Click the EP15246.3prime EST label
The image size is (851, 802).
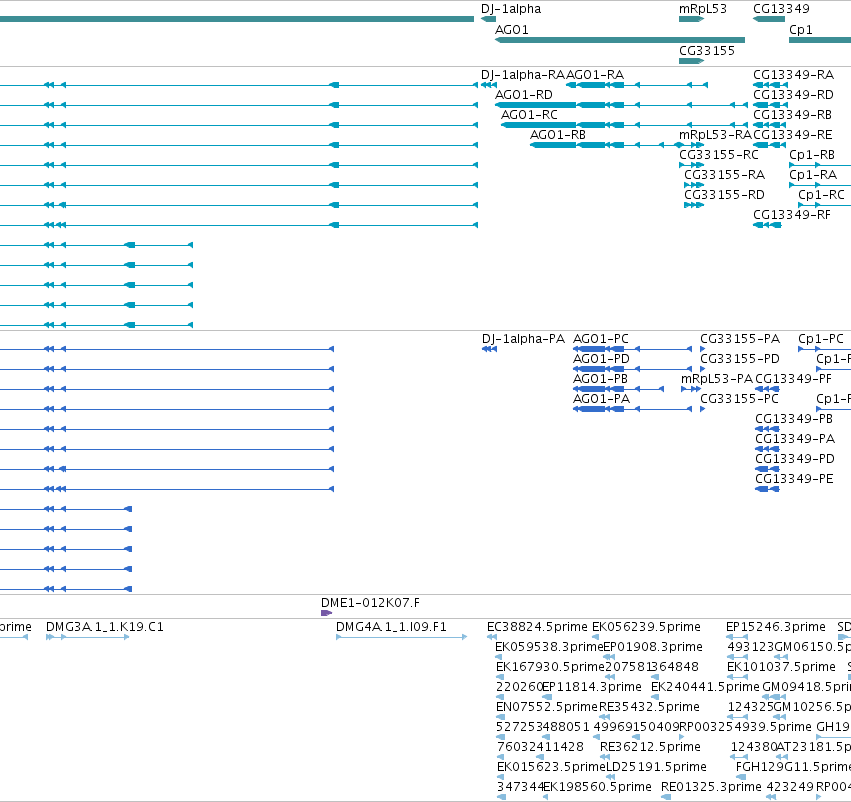point(776,627)
